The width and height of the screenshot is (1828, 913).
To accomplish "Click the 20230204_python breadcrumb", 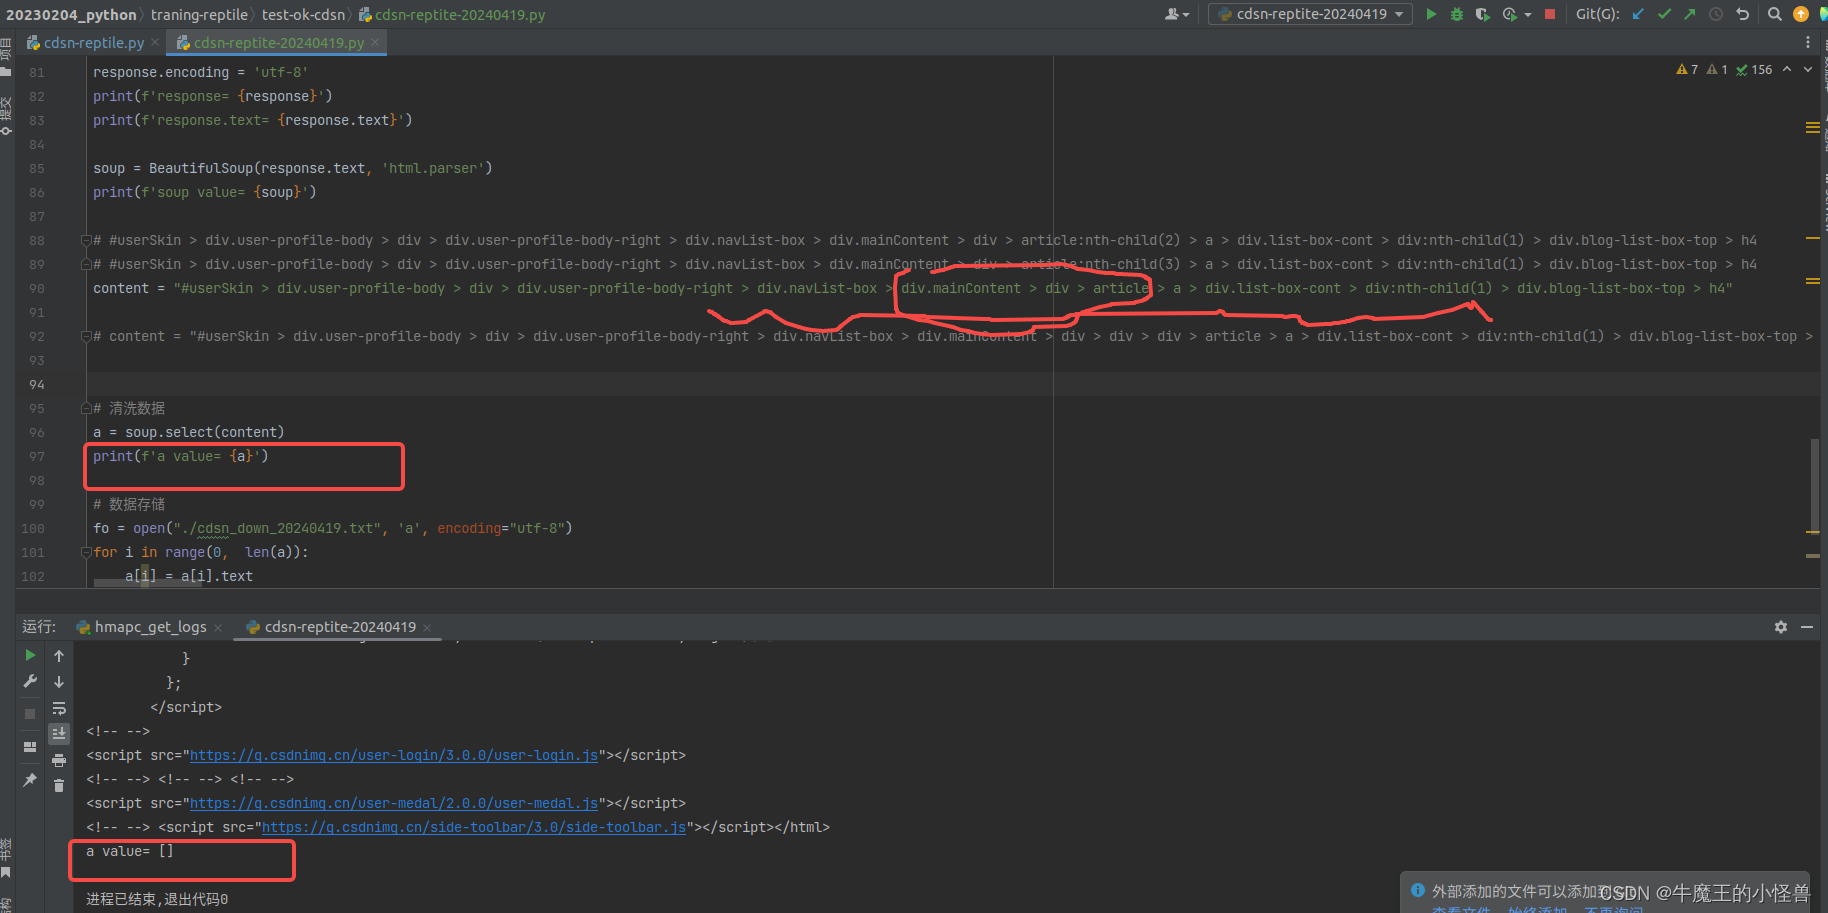I will [72, 14].
